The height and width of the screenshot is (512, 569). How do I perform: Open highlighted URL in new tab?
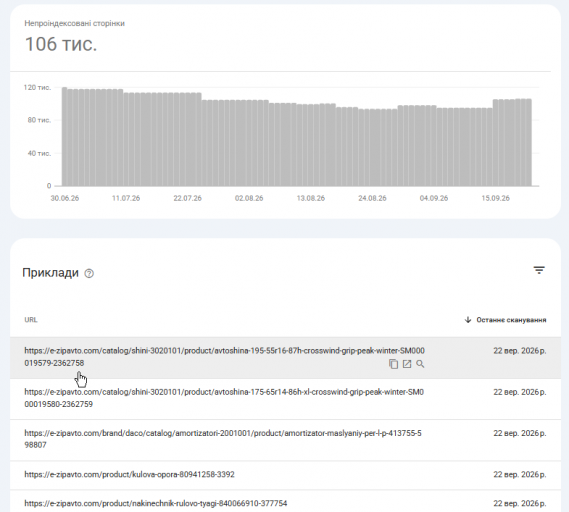click(407, 364)
